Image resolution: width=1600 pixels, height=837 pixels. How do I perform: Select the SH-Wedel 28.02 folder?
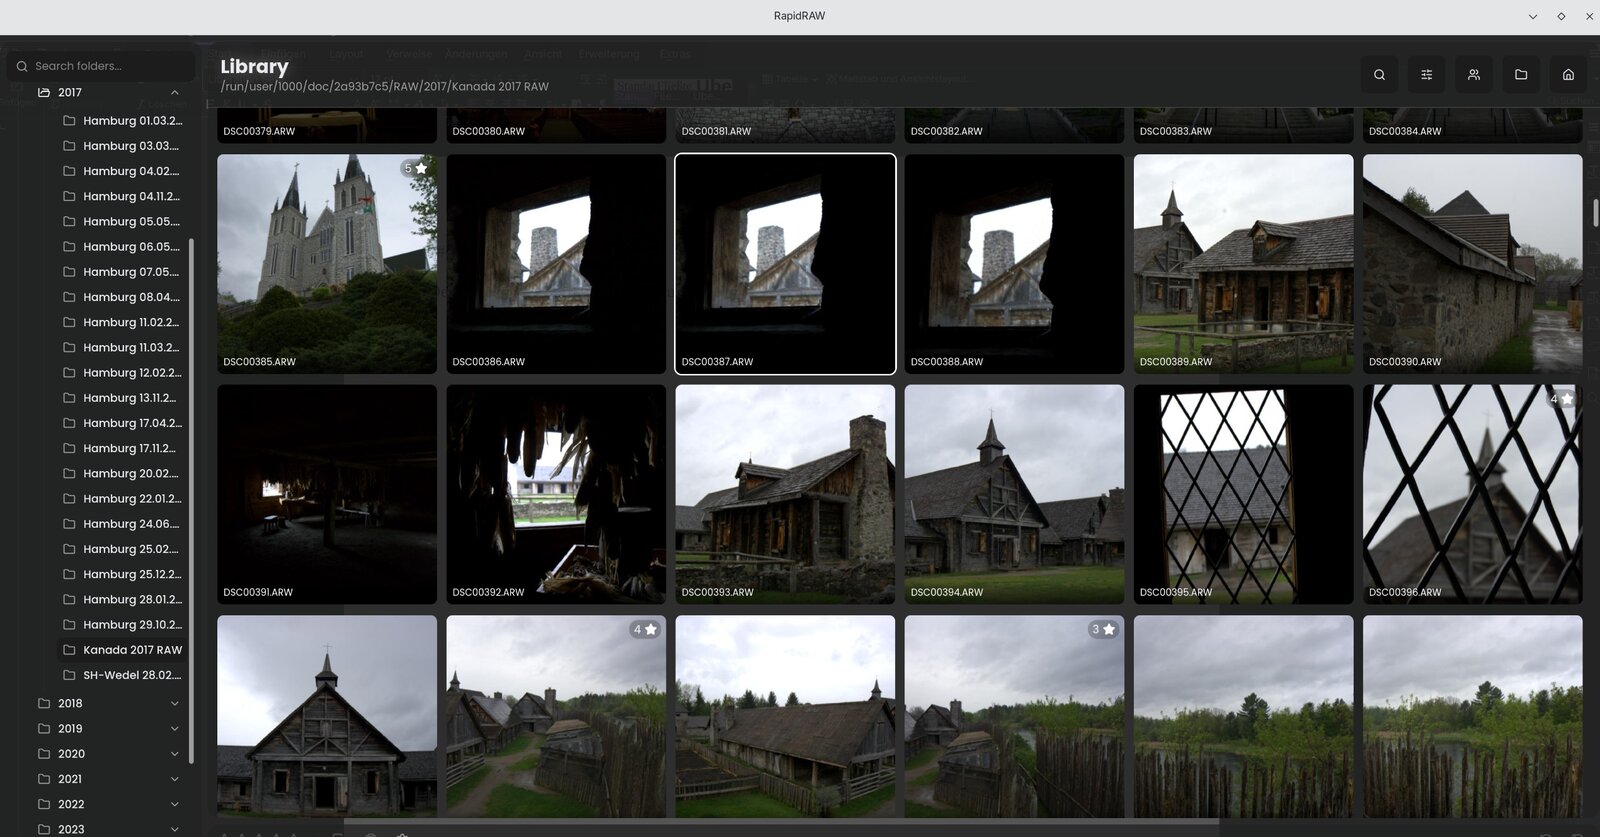[x=131, y=676]
